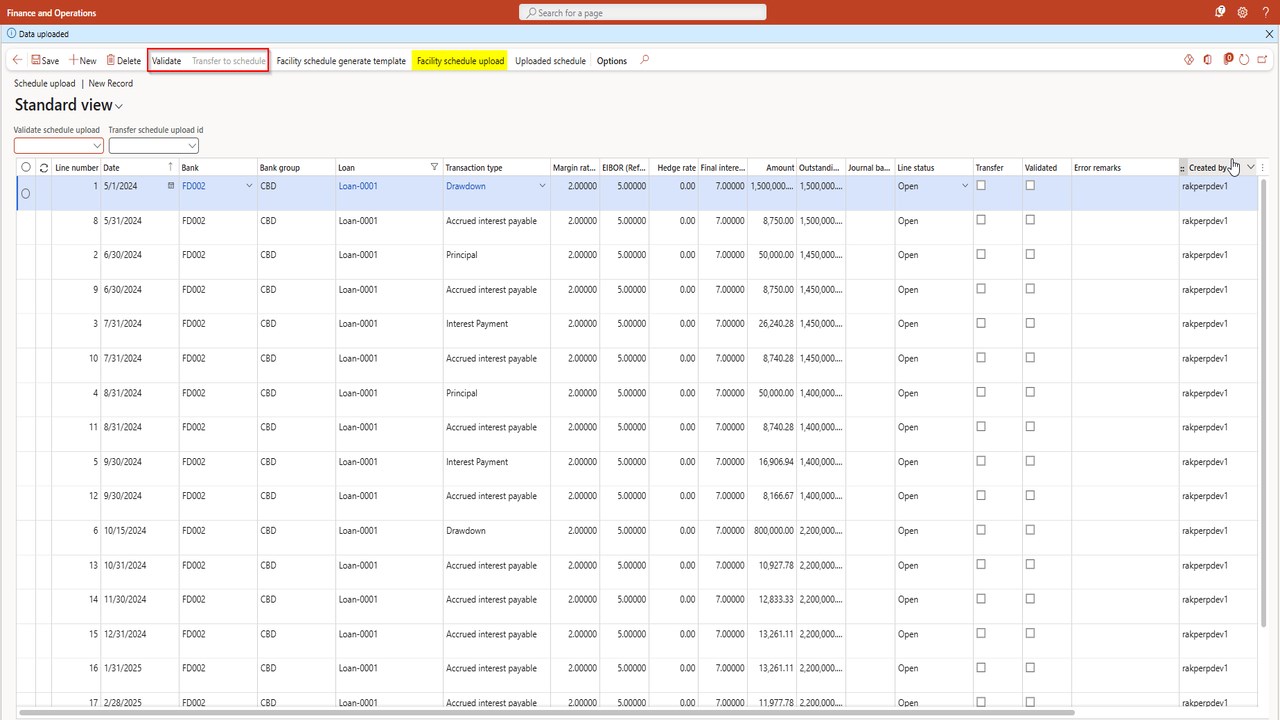Click the 16,906.94 amount cell
1280x720 pixels.
(x=774, y=462)
